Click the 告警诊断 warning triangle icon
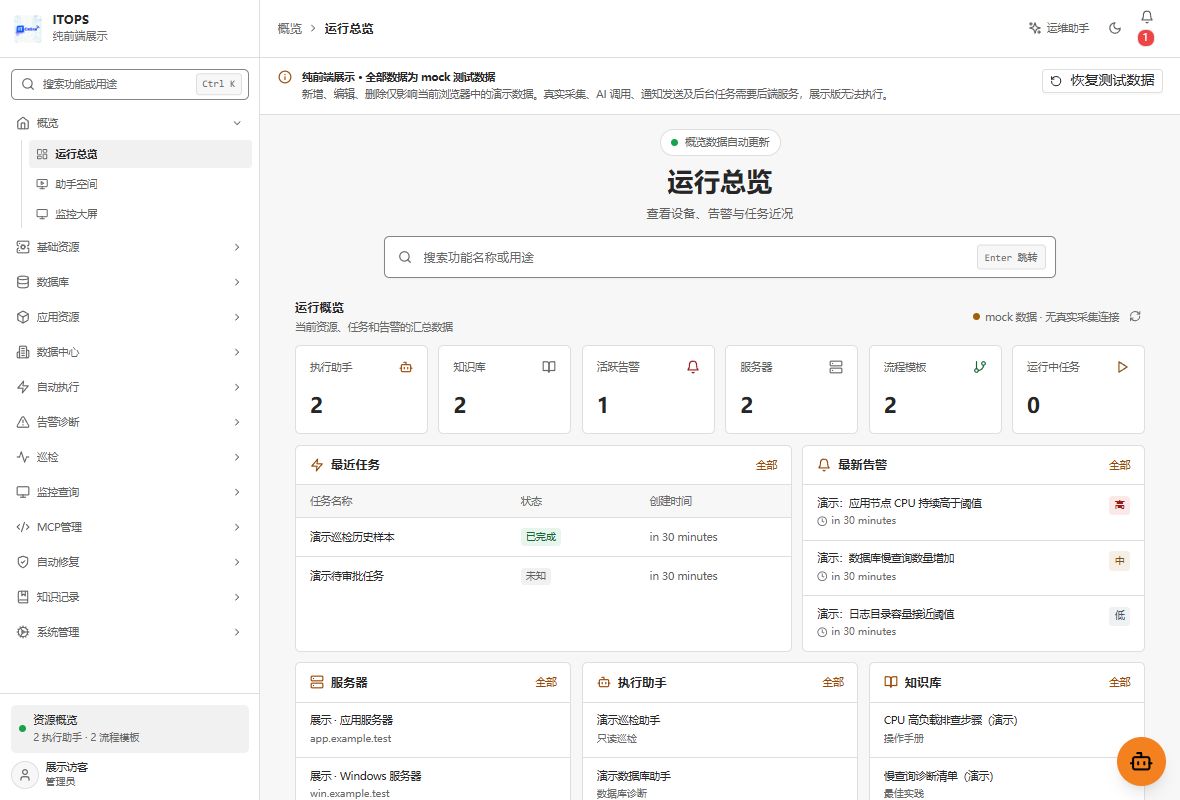The image size is (1180, 800). (x=23, y=422)
